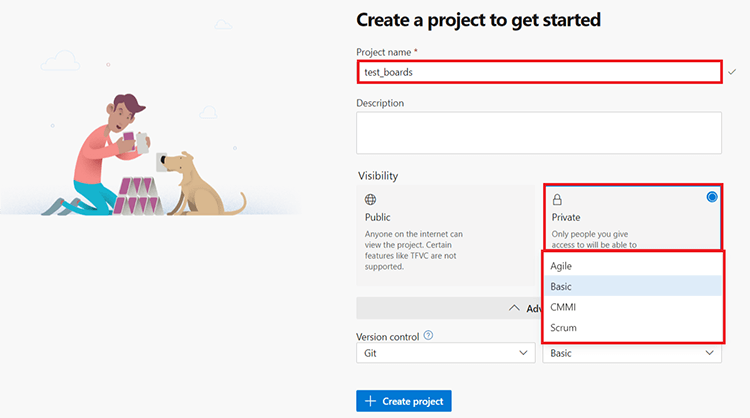Image resolution: width=750 pixels, height=418 pixels.
Task: Choose CMMI from the process list
Action: coord(563,307)
